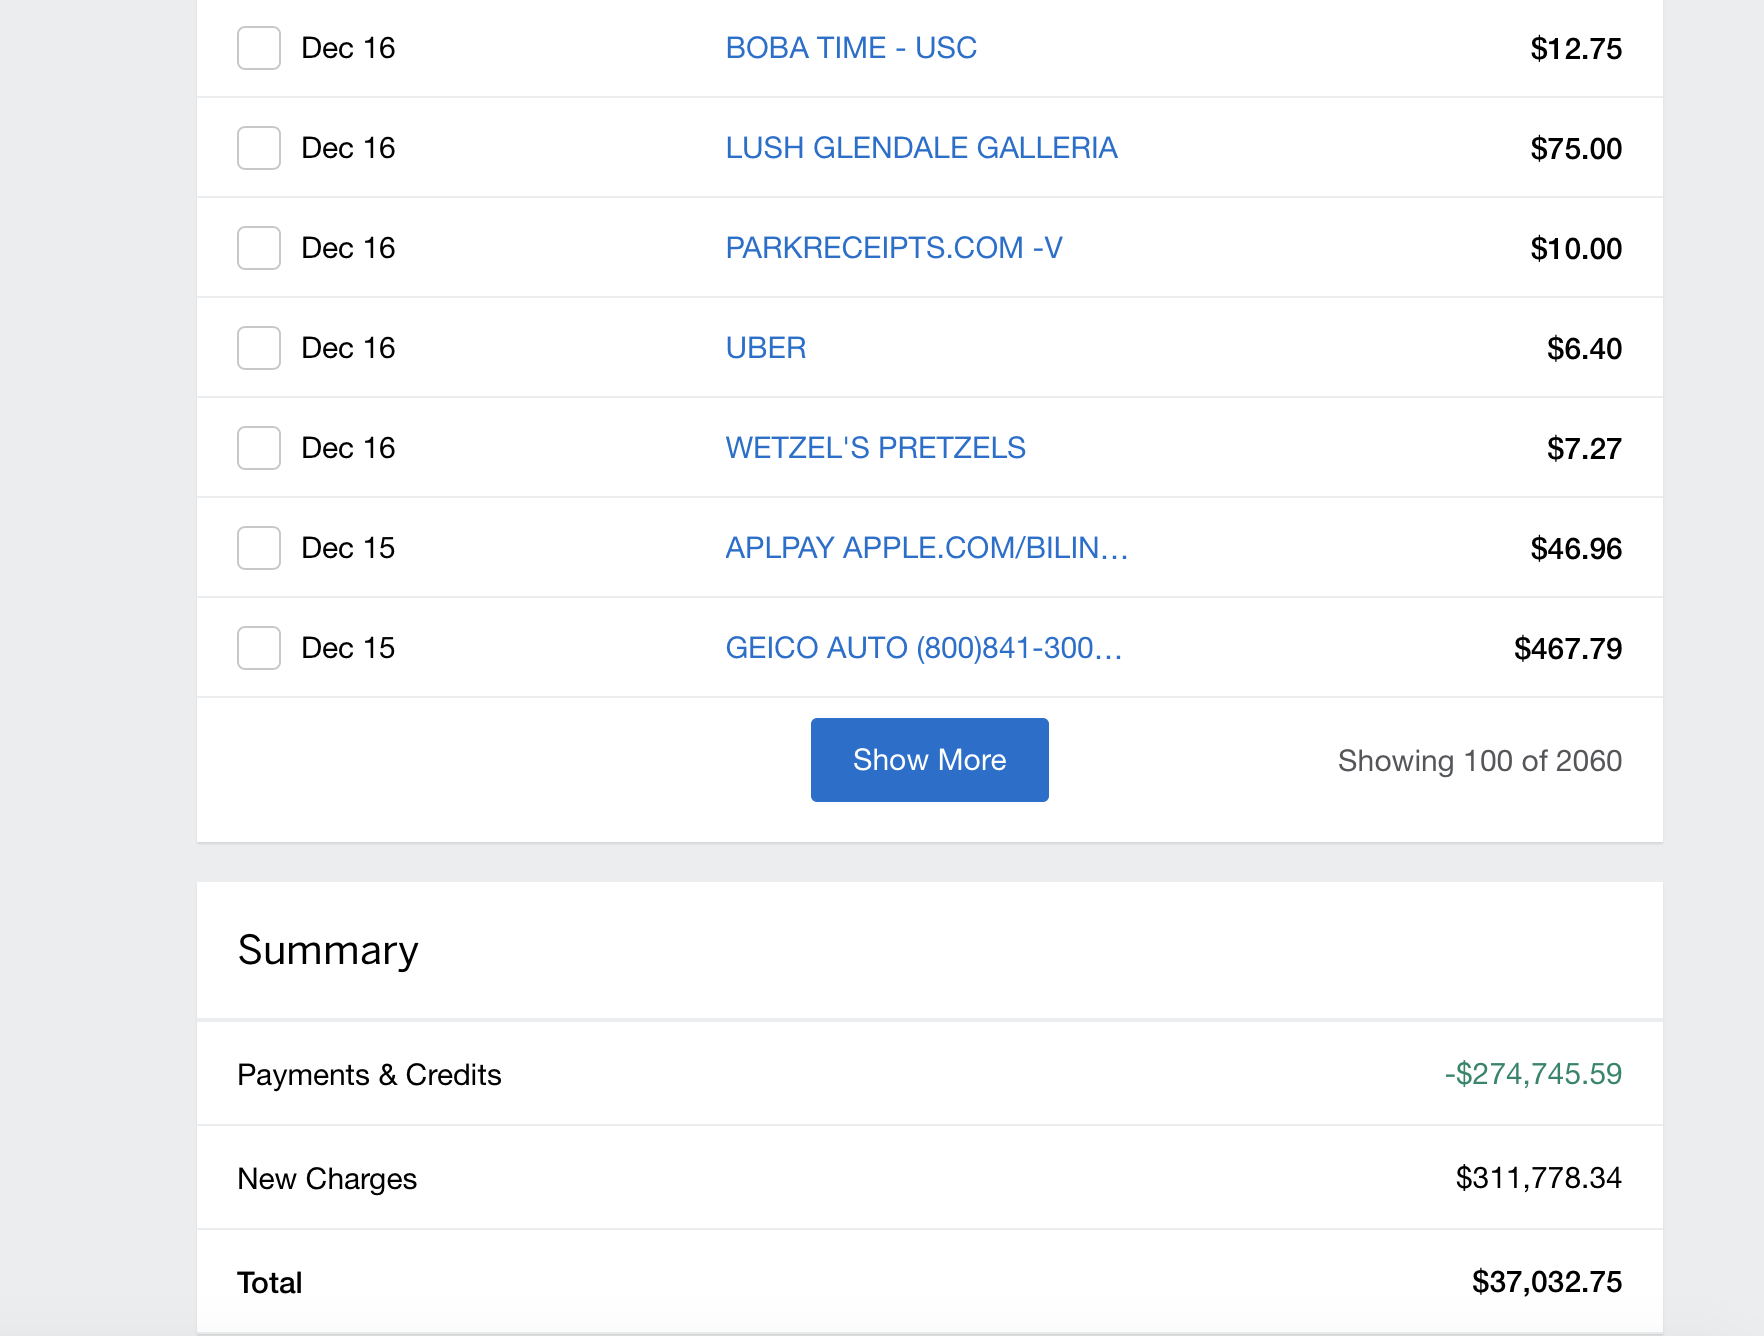Check the WETZEL'S PRETZELS transaction box
Image resolution: width=1764 pixels, height=1336 pixels.
(x=258, y=448)
